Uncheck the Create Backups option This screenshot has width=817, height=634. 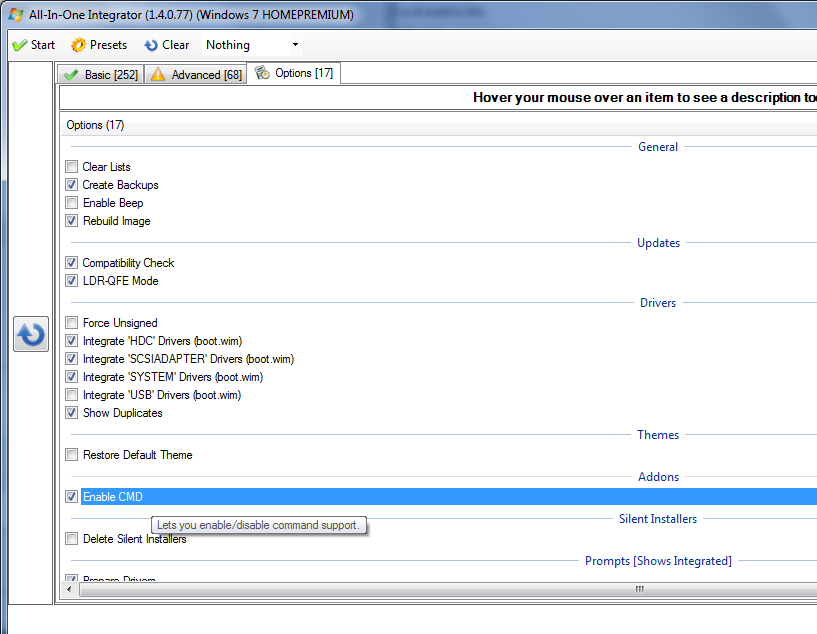pyautogui.click(x=71, y=185)
